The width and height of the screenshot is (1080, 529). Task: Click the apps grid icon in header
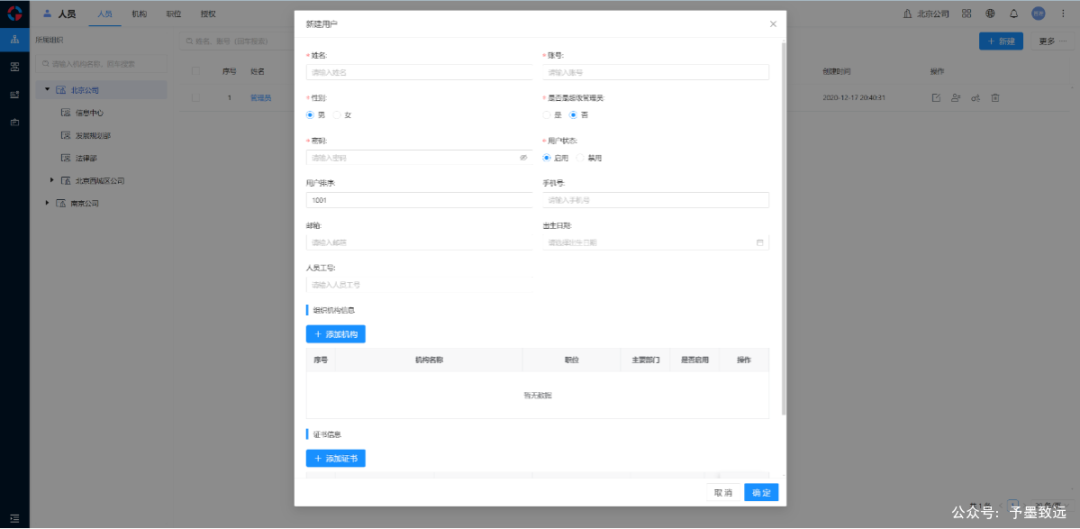tap(966, 13)
